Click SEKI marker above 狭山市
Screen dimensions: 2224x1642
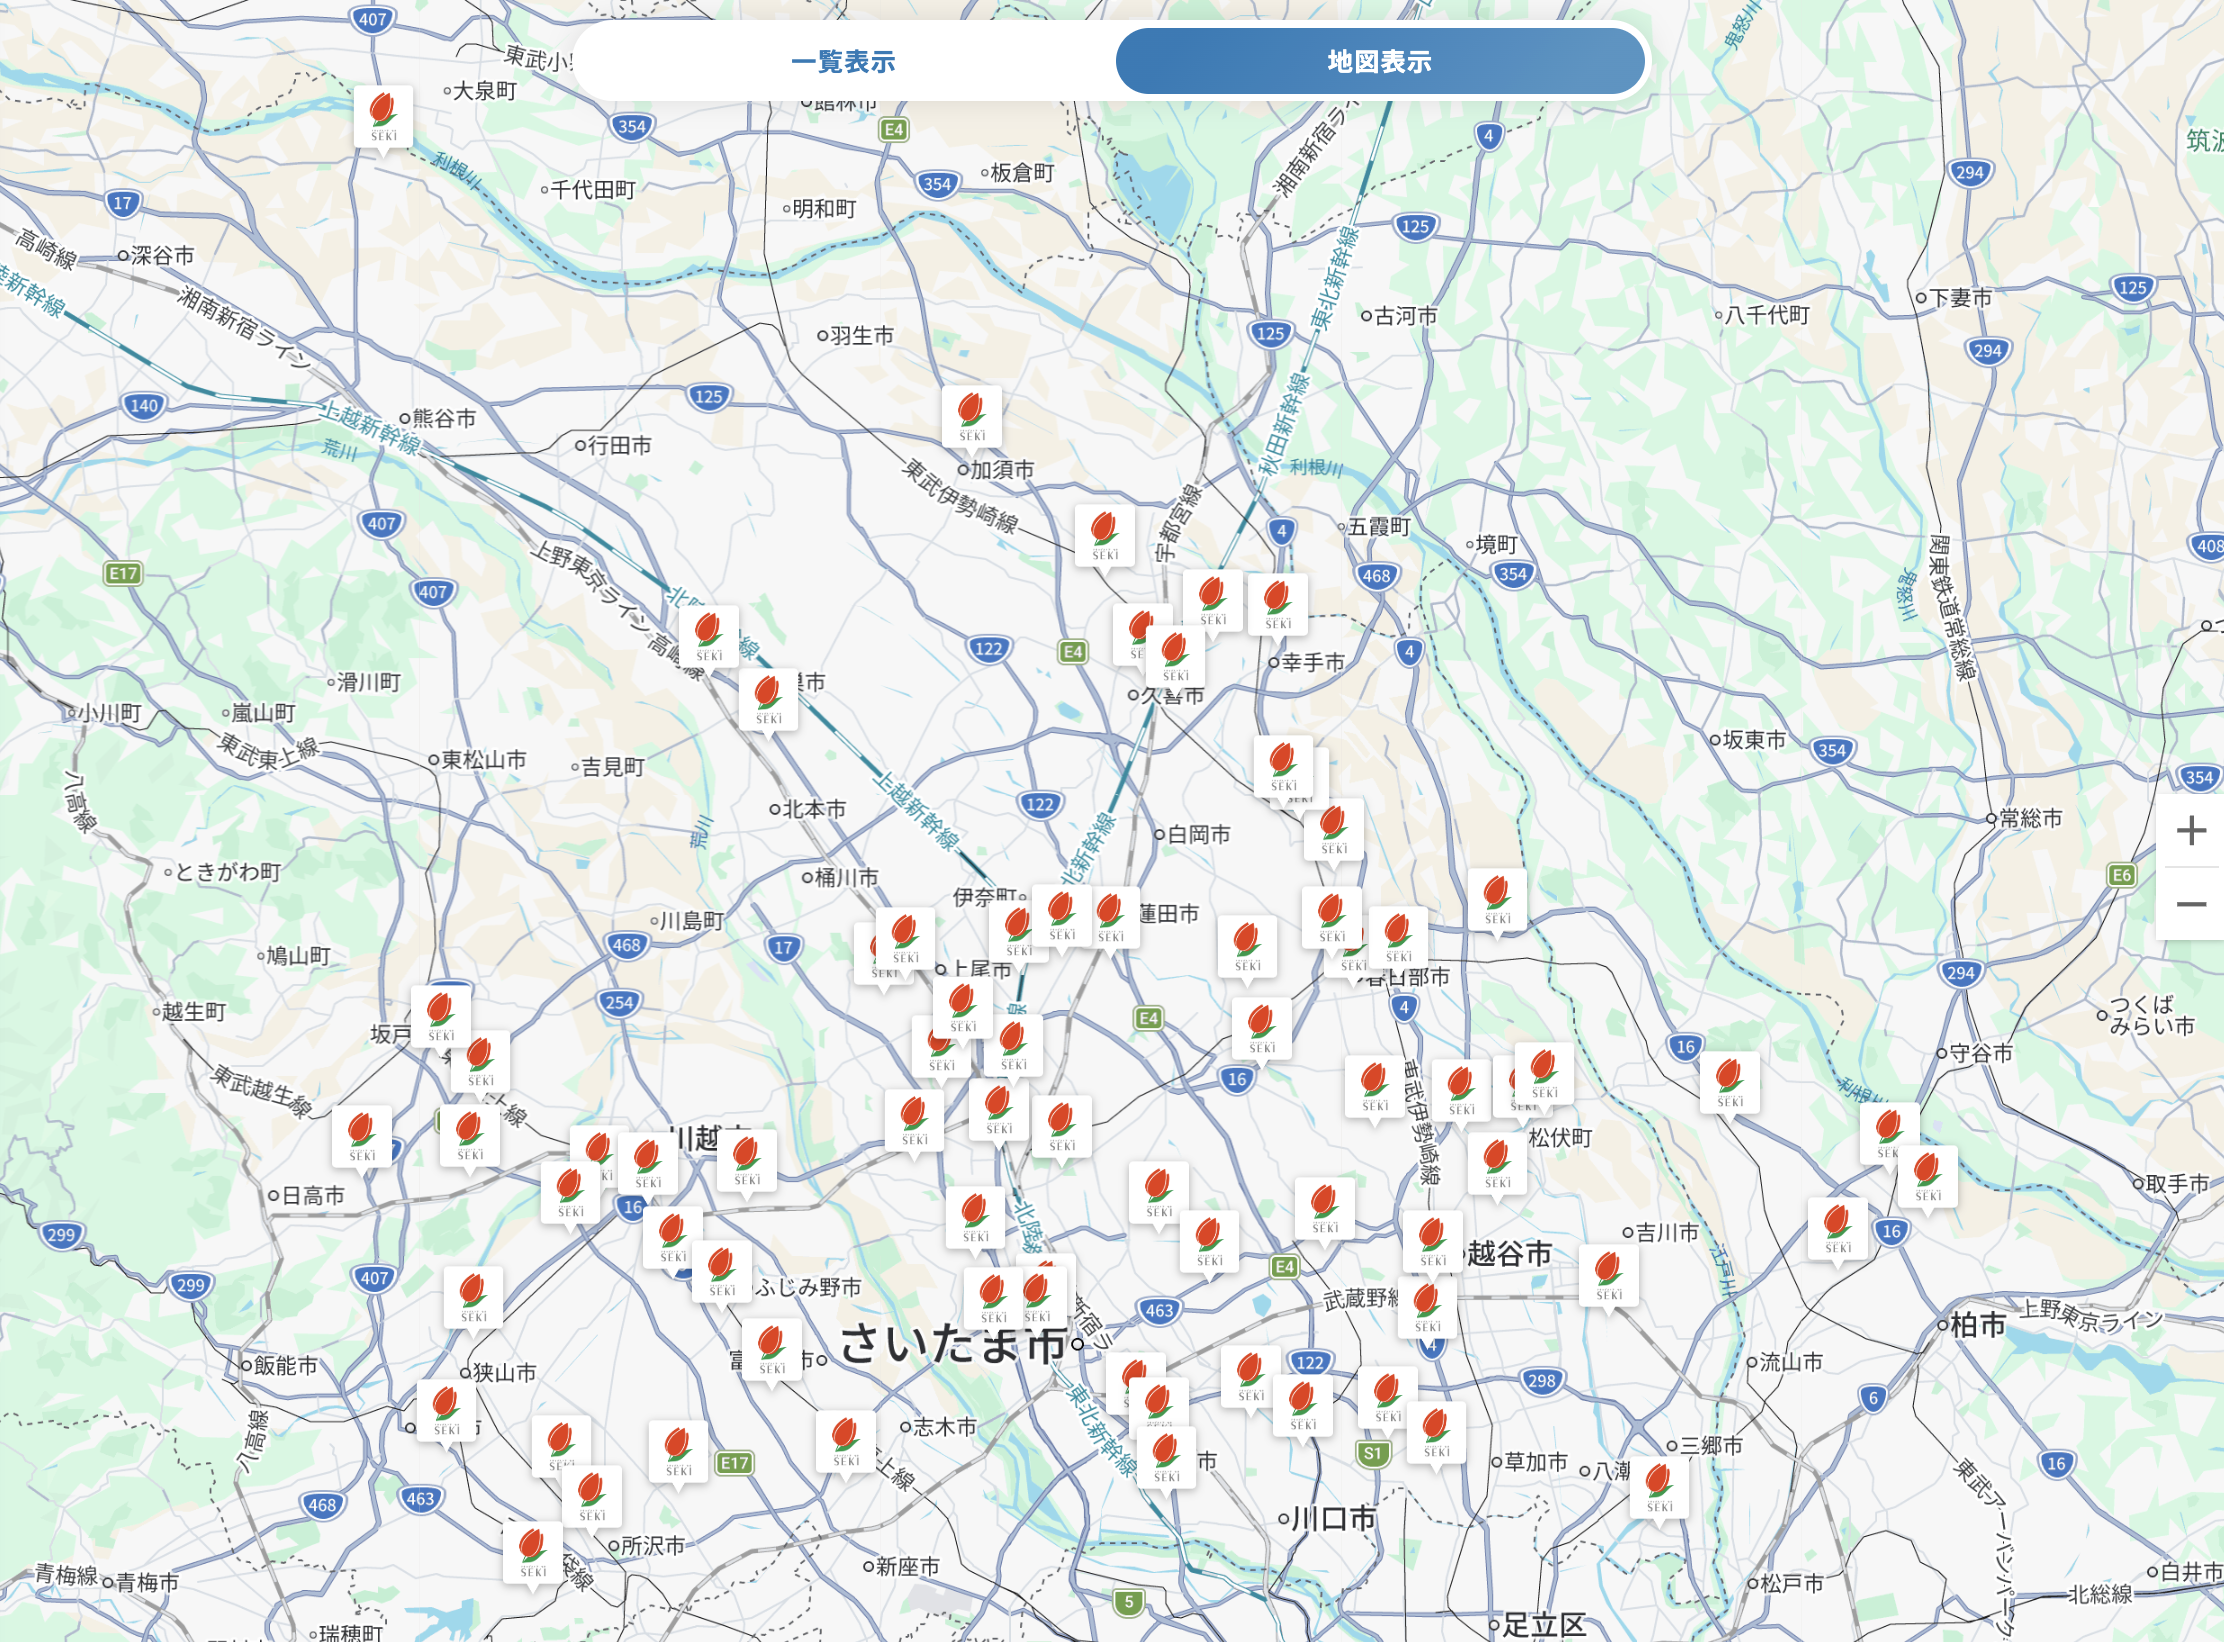(473, 1297)
